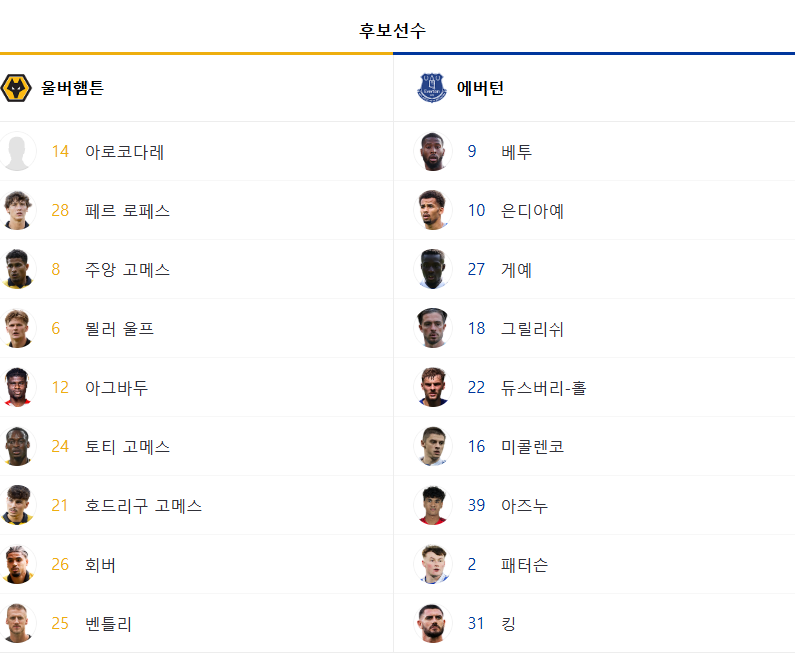Click player name 미콜렌코

tap(532, 447)
